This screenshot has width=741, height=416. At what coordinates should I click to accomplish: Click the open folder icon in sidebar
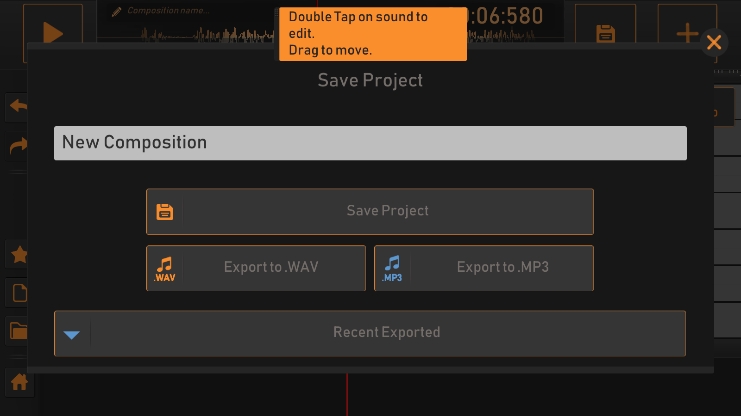coord(18,331)
